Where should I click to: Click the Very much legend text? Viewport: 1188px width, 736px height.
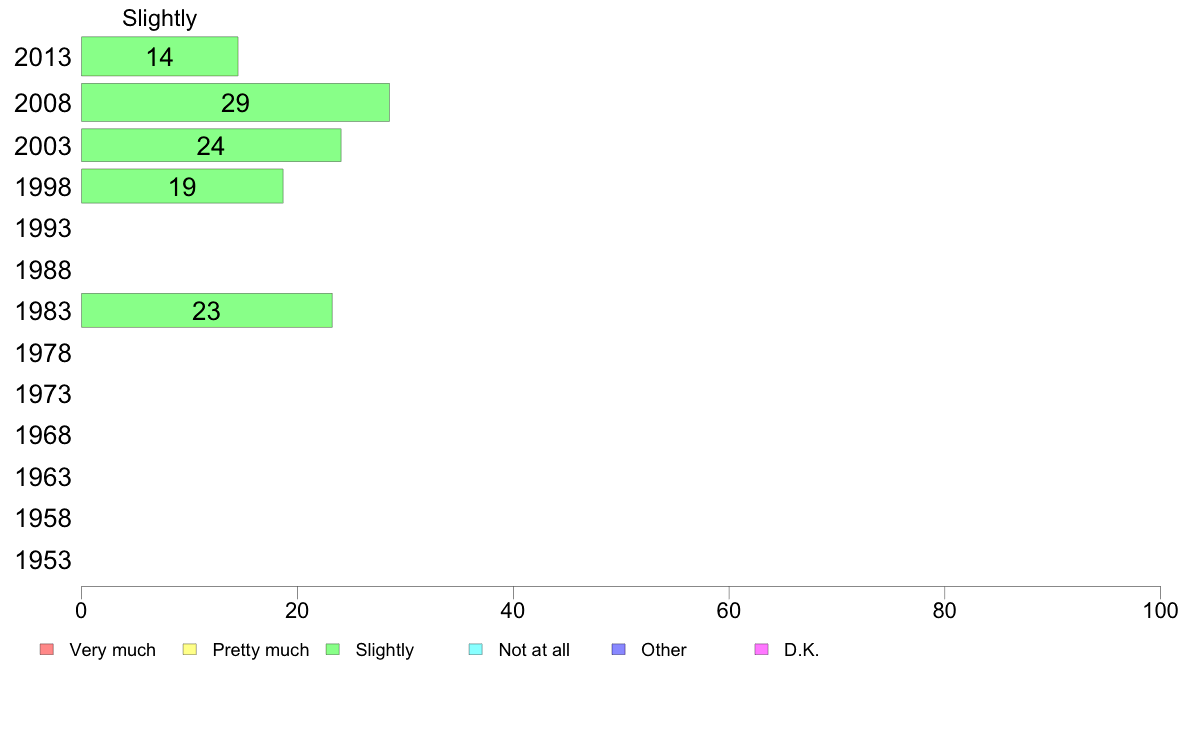(112, 650)
